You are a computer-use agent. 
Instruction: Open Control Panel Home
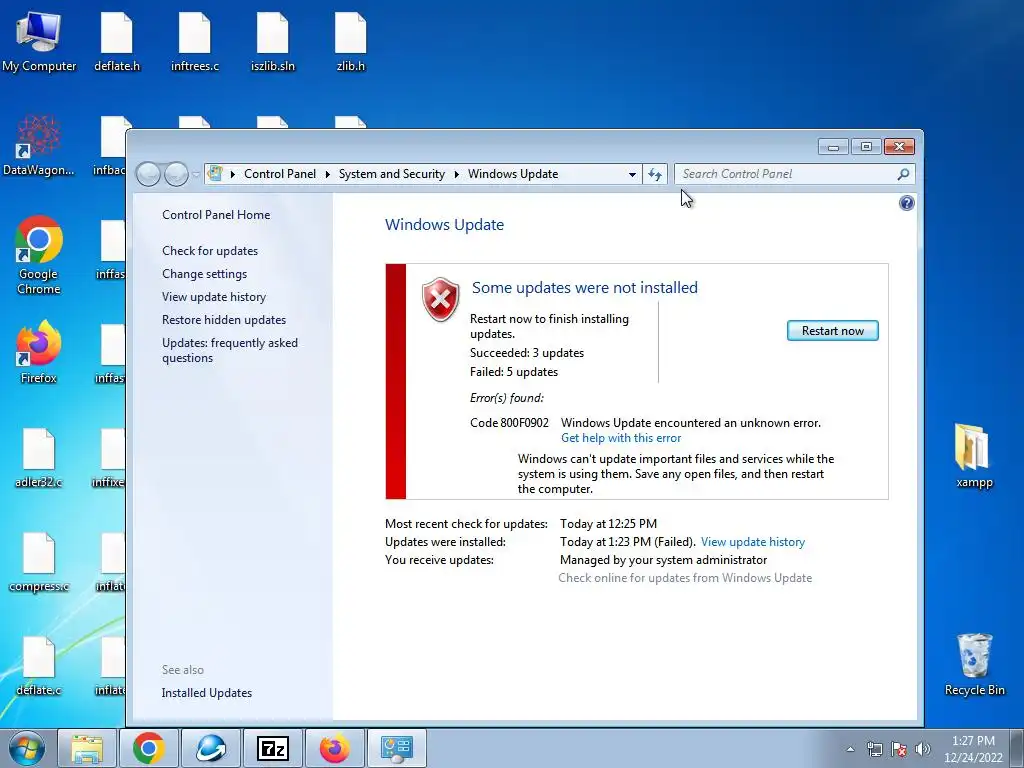point(216,215)
